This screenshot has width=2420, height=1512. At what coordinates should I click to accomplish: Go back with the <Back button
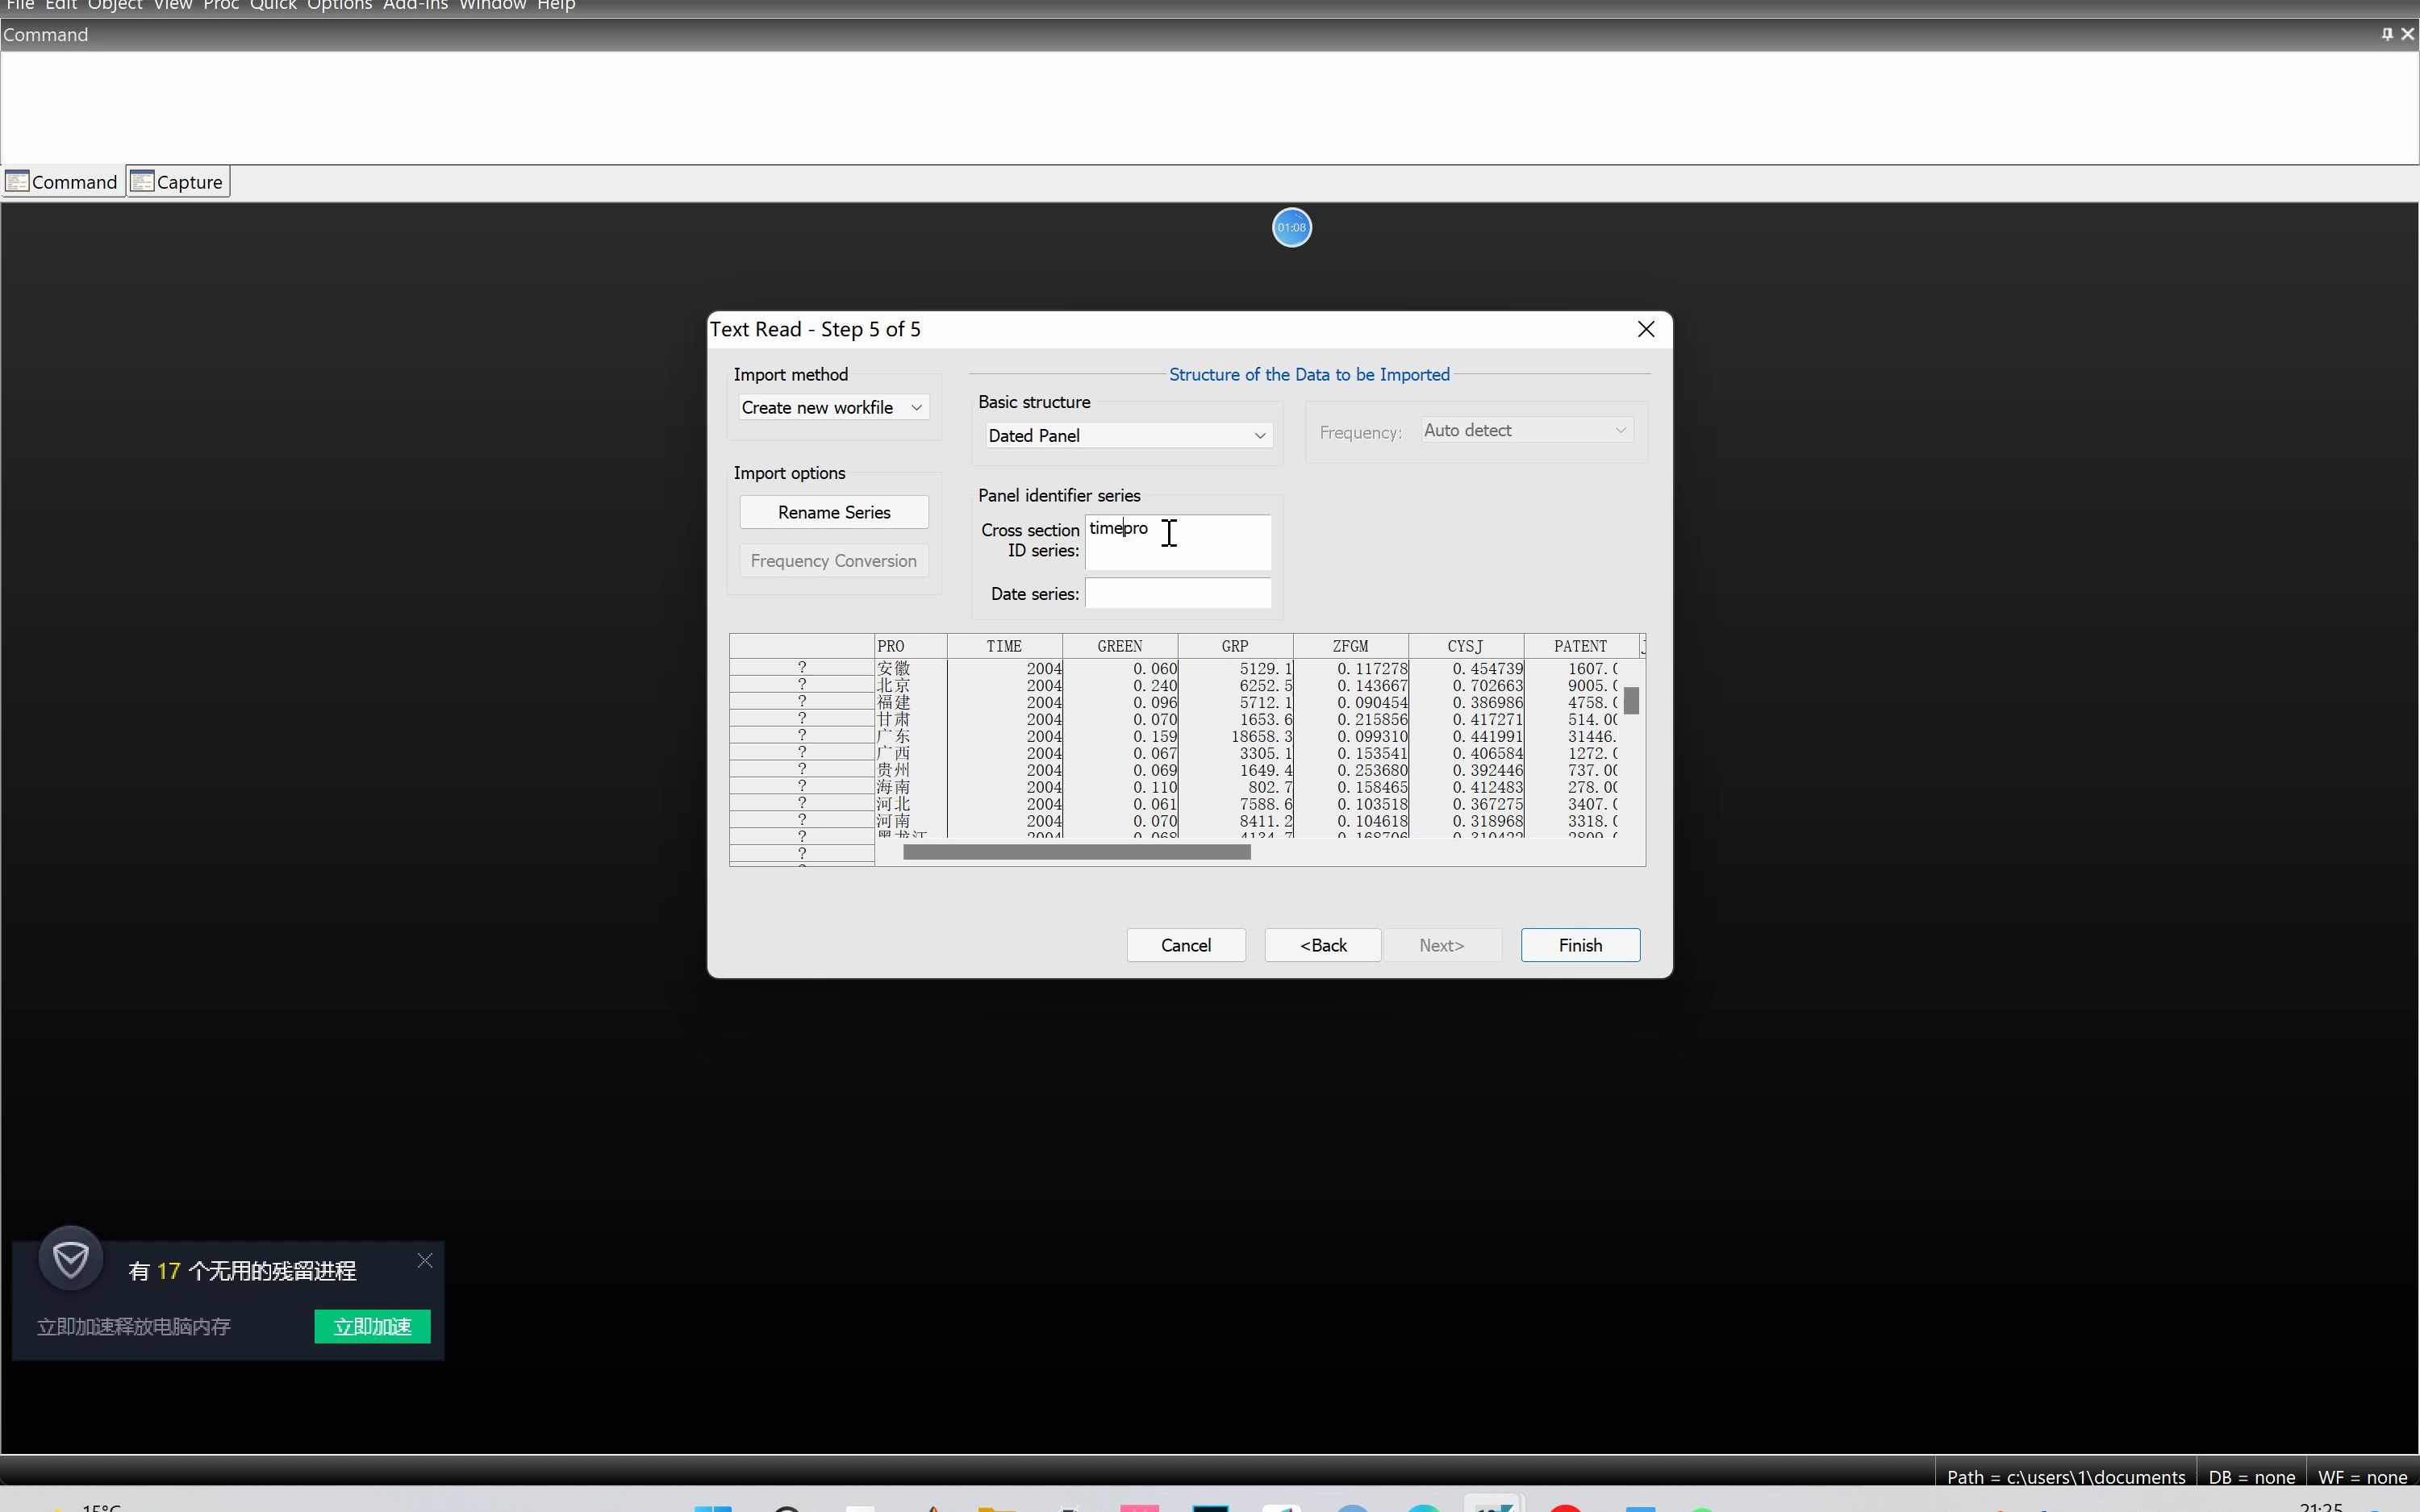(x=1322, y=945)
